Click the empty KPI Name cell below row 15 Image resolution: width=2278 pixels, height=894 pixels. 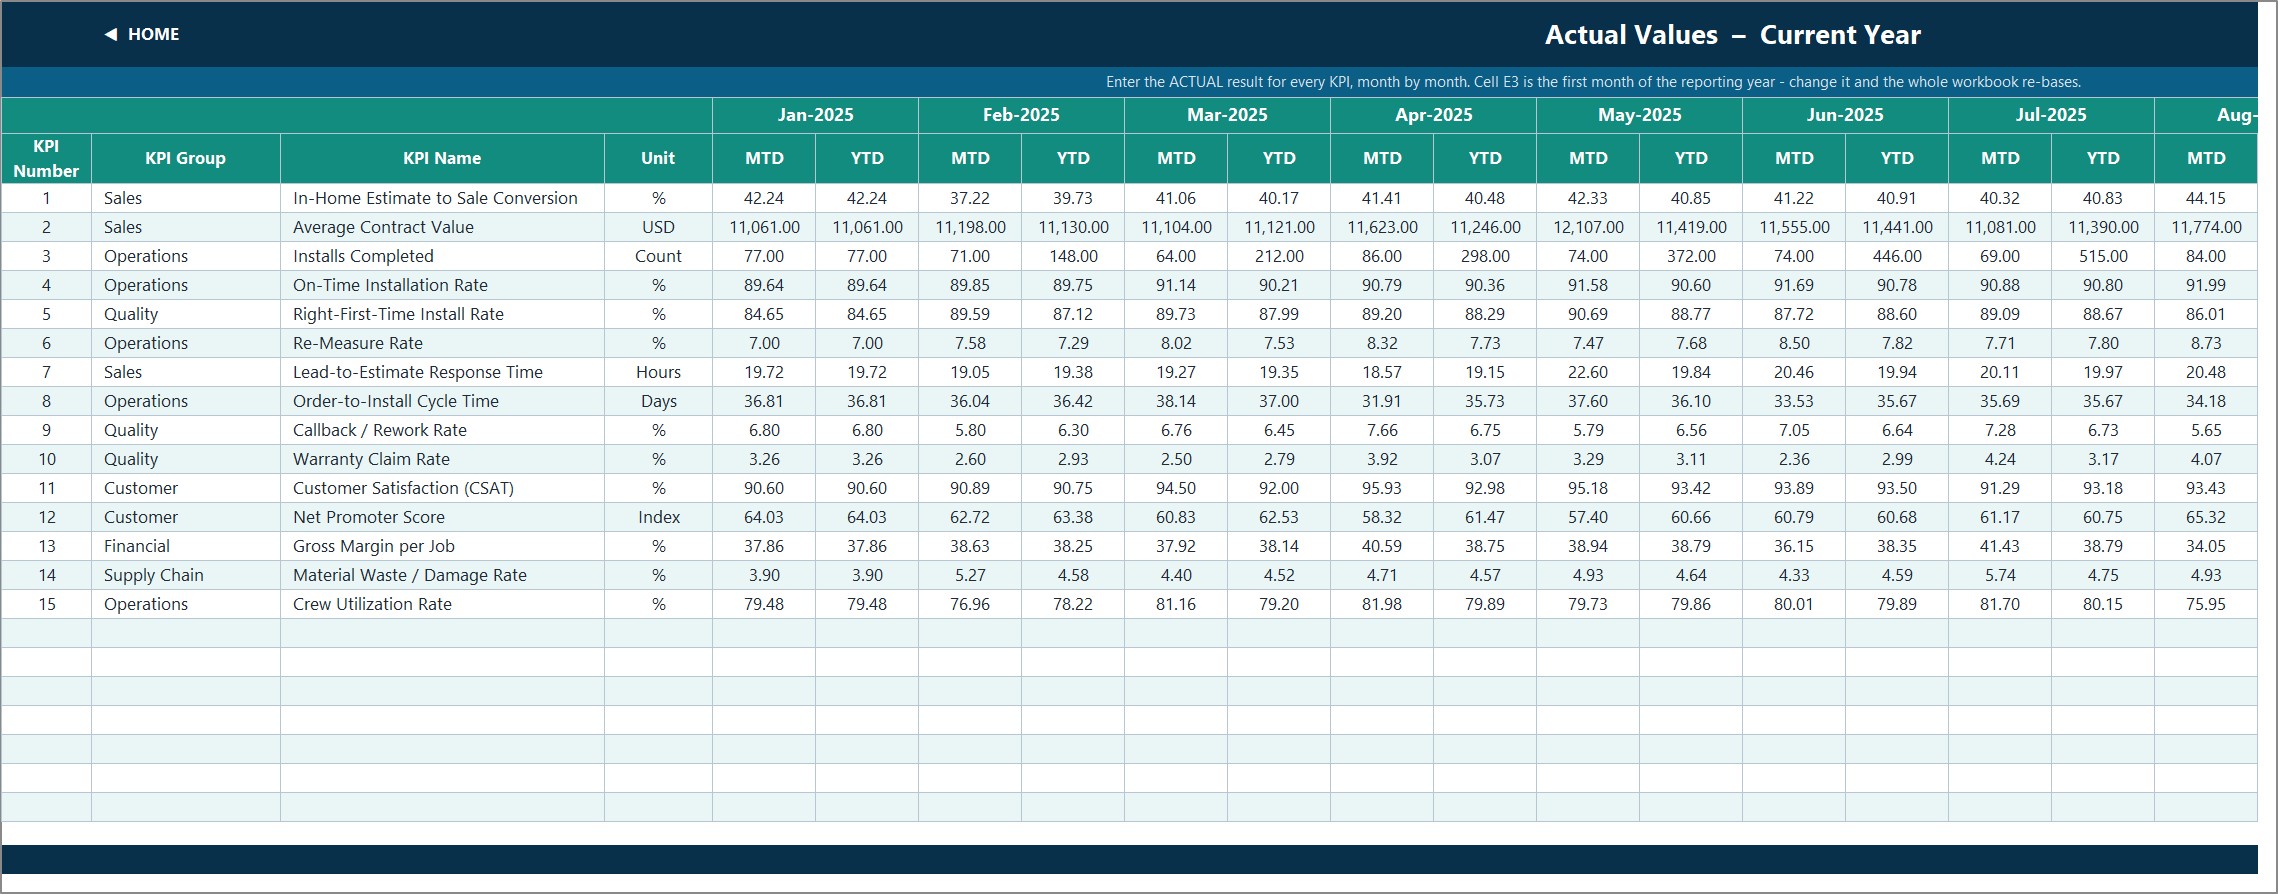click(x=442, y=633)
